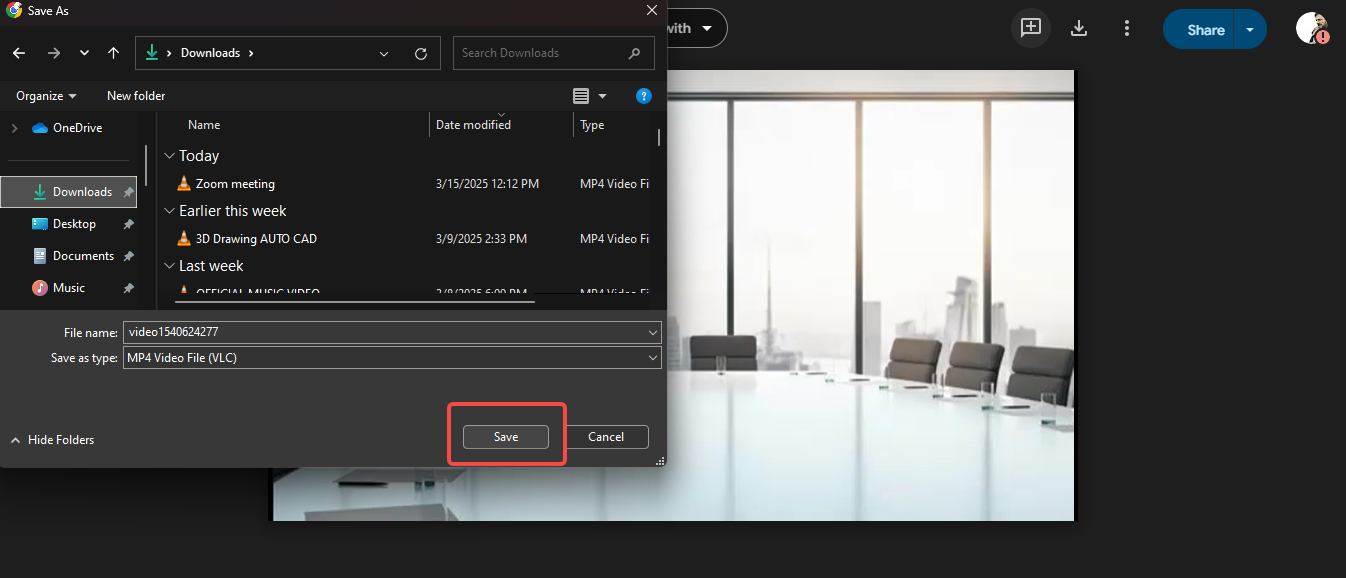The height and width of the screenshot is (578, 1346).
Task: Open recent locations dropdown arrow
Action: tap(84, 53)
